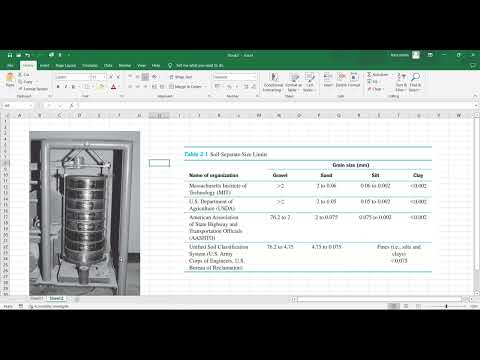Viewport: 480px width, 360px height.
Task: Decrease the cell indent
Action: coord(154,87)
